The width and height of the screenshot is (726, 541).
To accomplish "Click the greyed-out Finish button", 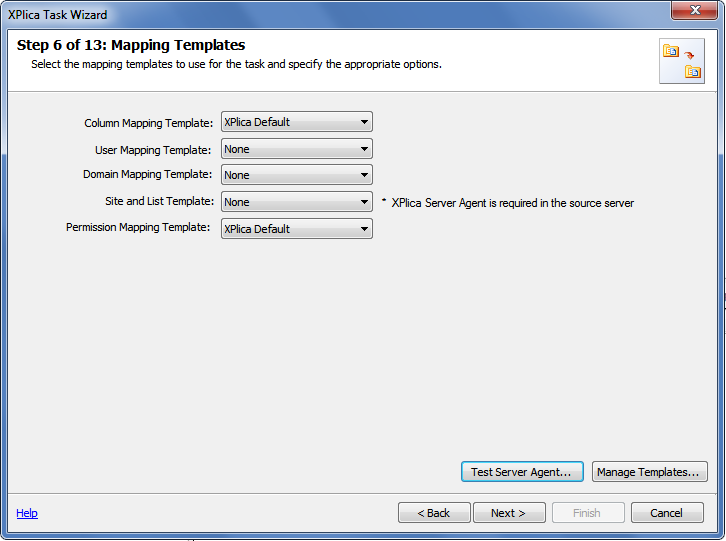I will point(588,513).
